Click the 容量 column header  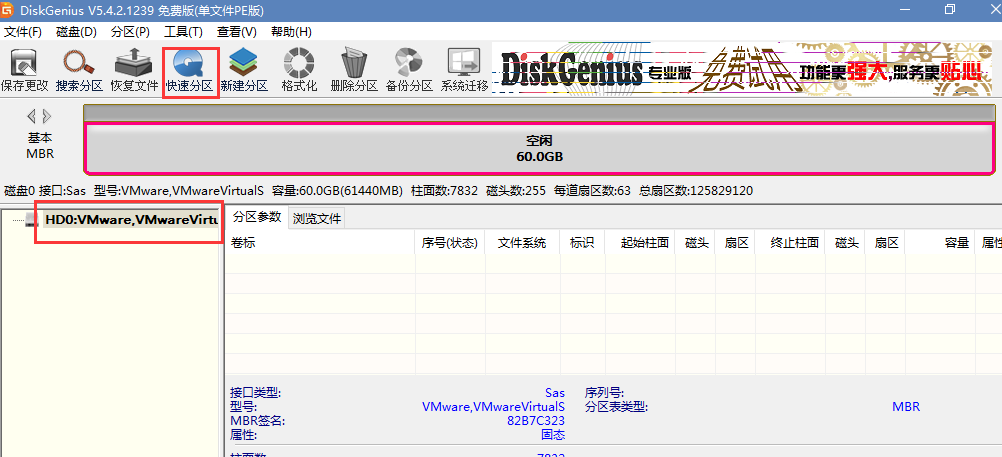click(940, 243)
